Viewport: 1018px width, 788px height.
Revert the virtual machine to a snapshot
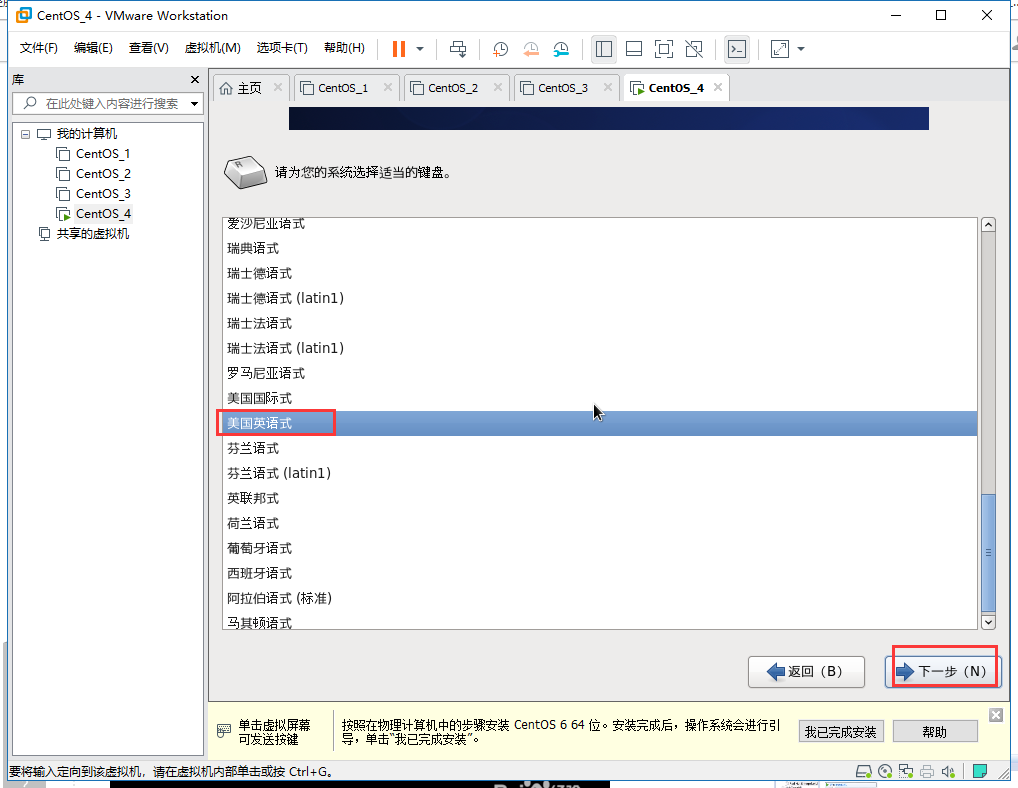(530, 49)
